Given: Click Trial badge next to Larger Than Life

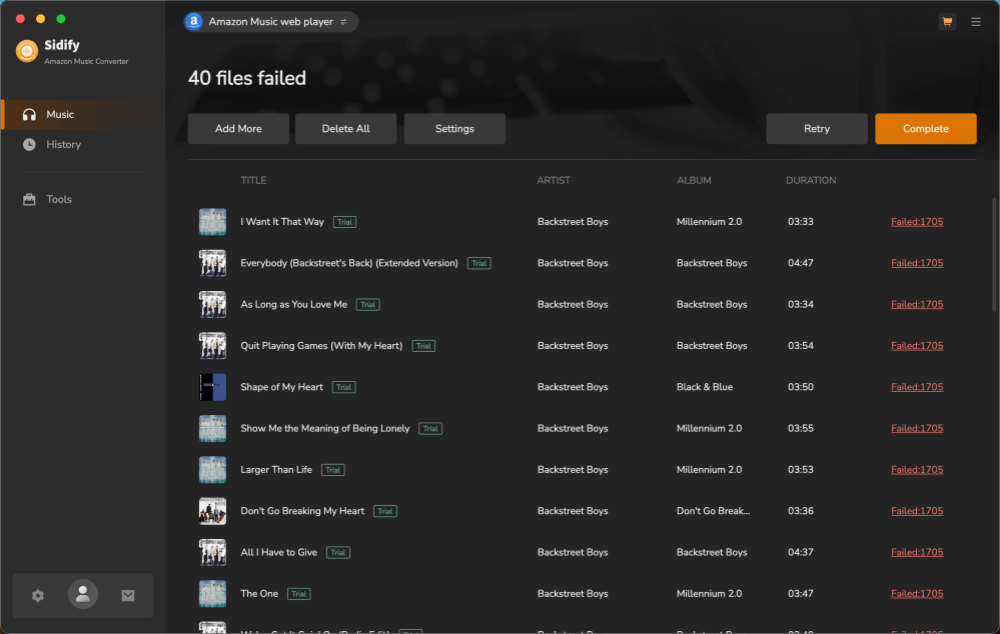Looking at the screenshot, I should 333,470.
